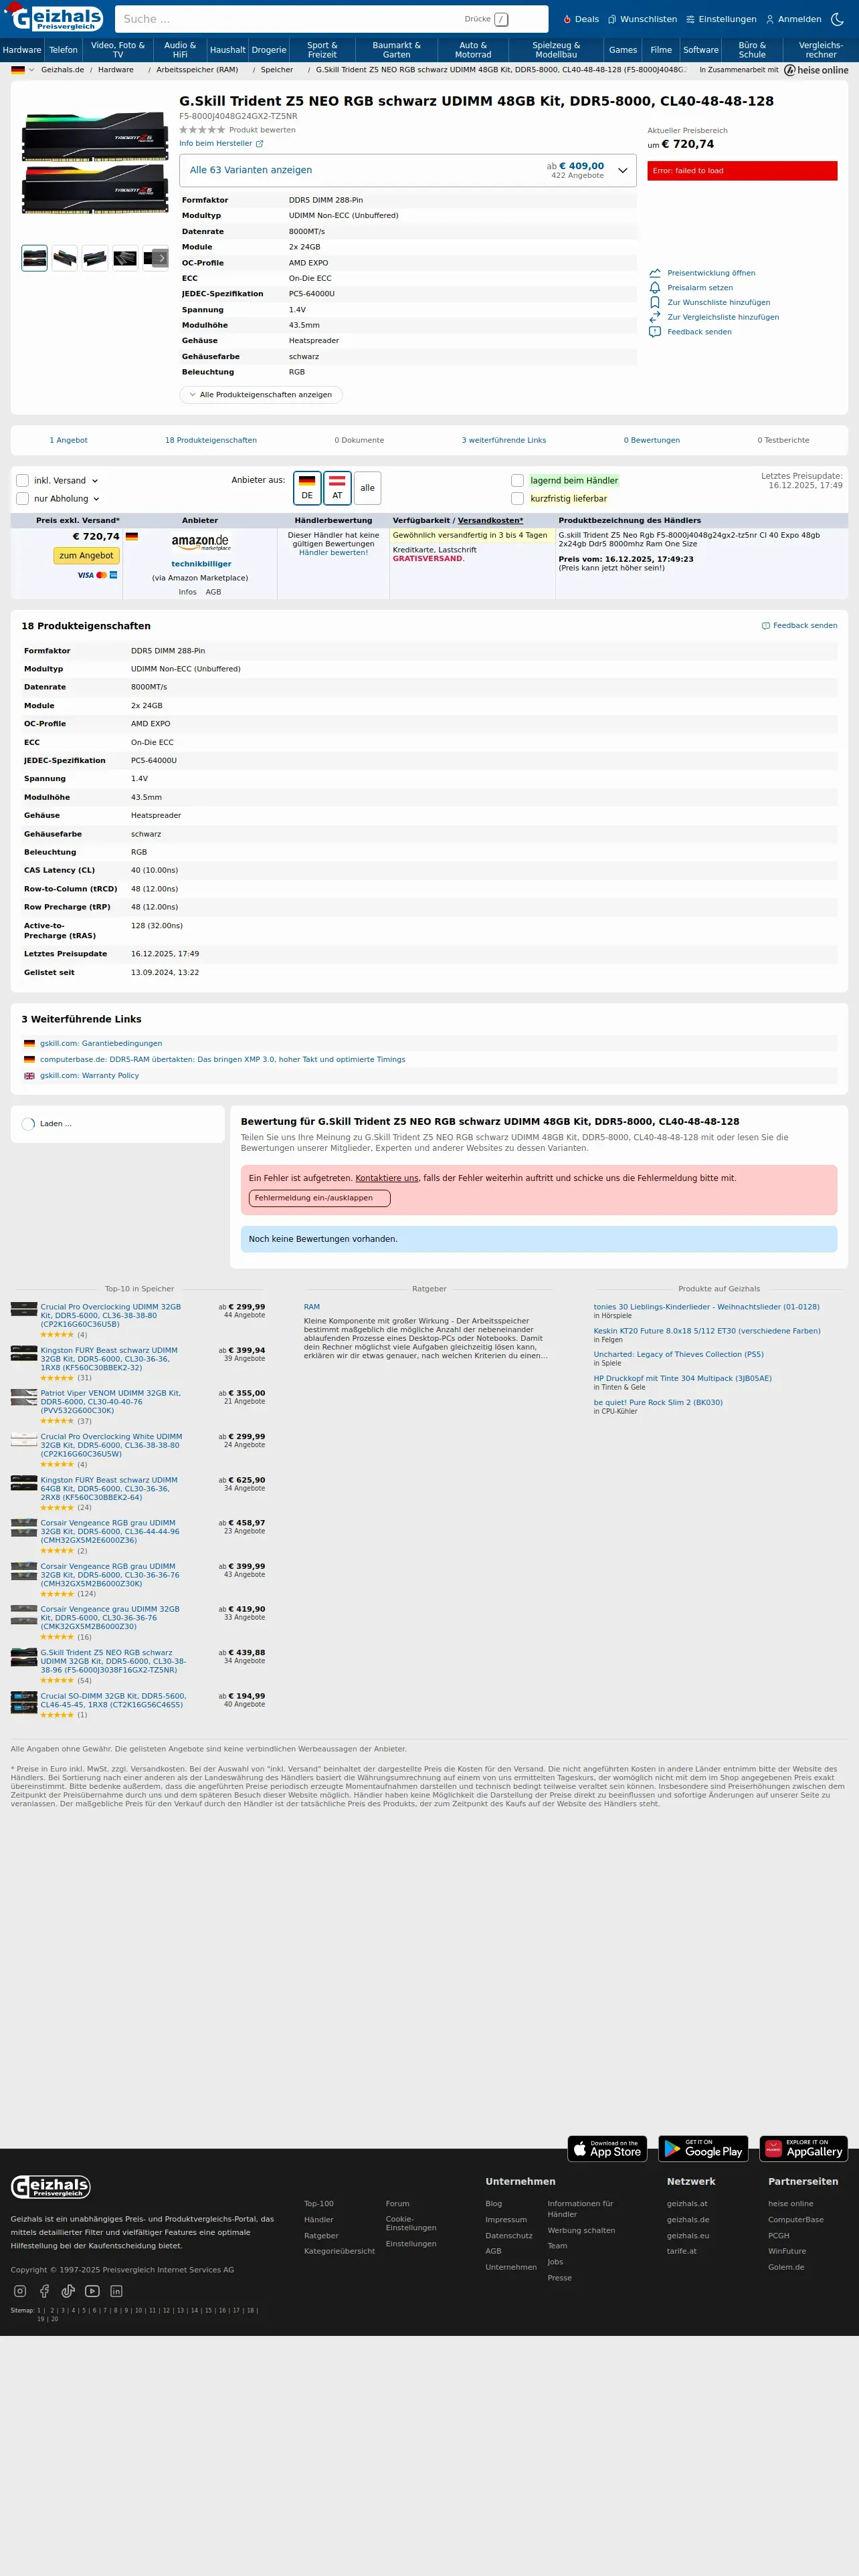Image resolution: width=859 pixels, height=2576 pixels.
Task: Add product to Vergleichsliste
Action: [714, 317]
